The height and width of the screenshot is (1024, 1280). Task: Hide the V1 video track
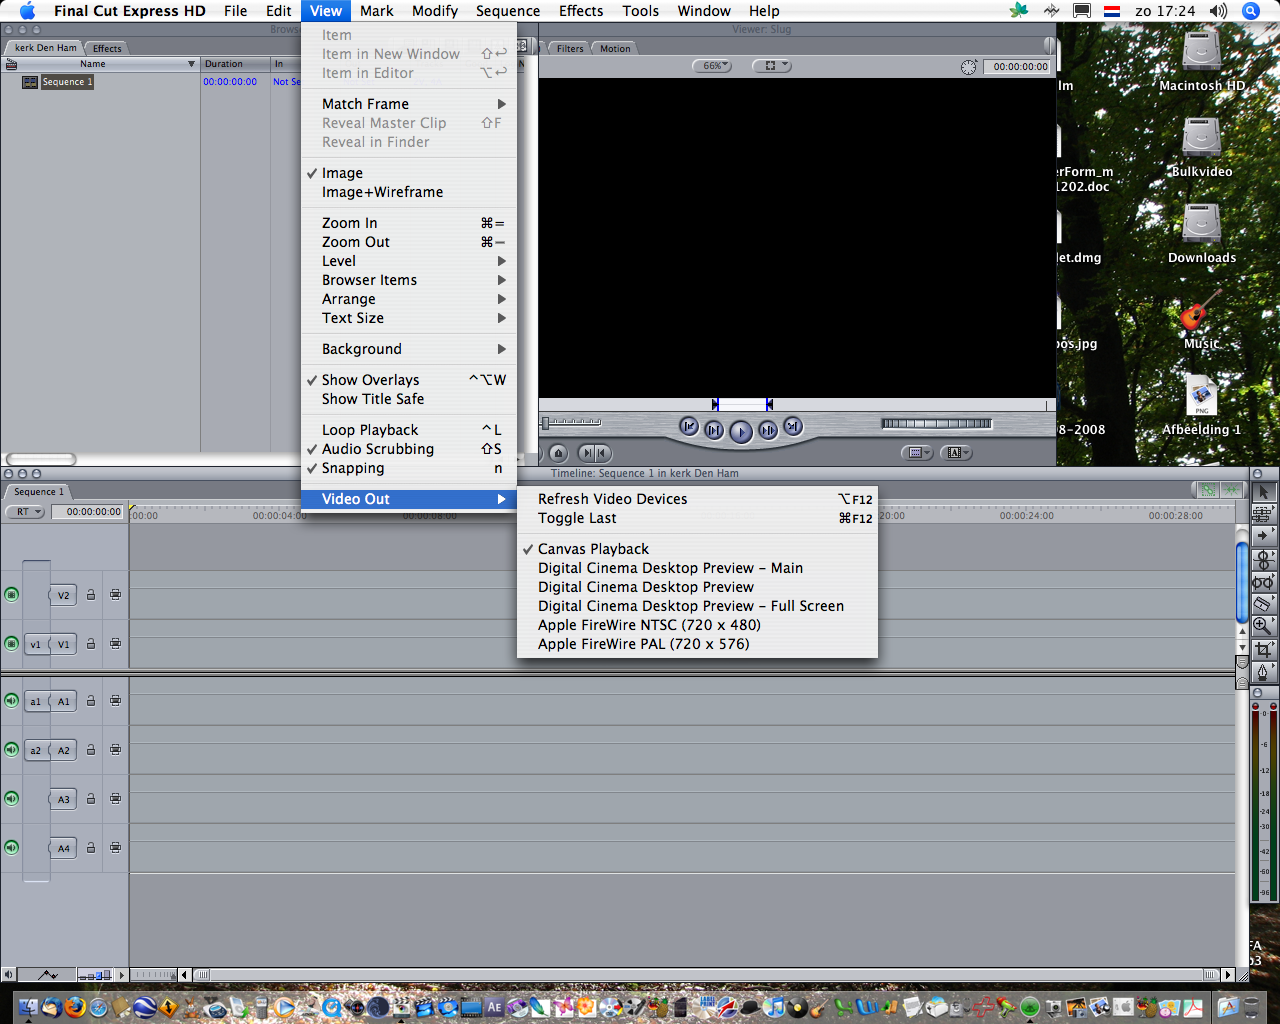[x=11, y=644]
